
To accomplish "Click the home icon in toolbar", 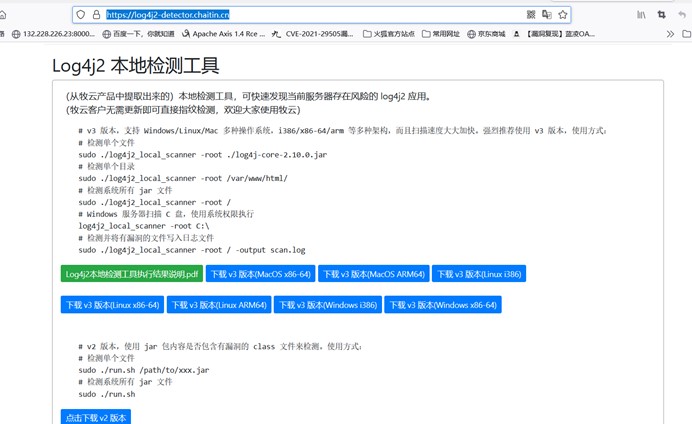I will coord(2,15).
